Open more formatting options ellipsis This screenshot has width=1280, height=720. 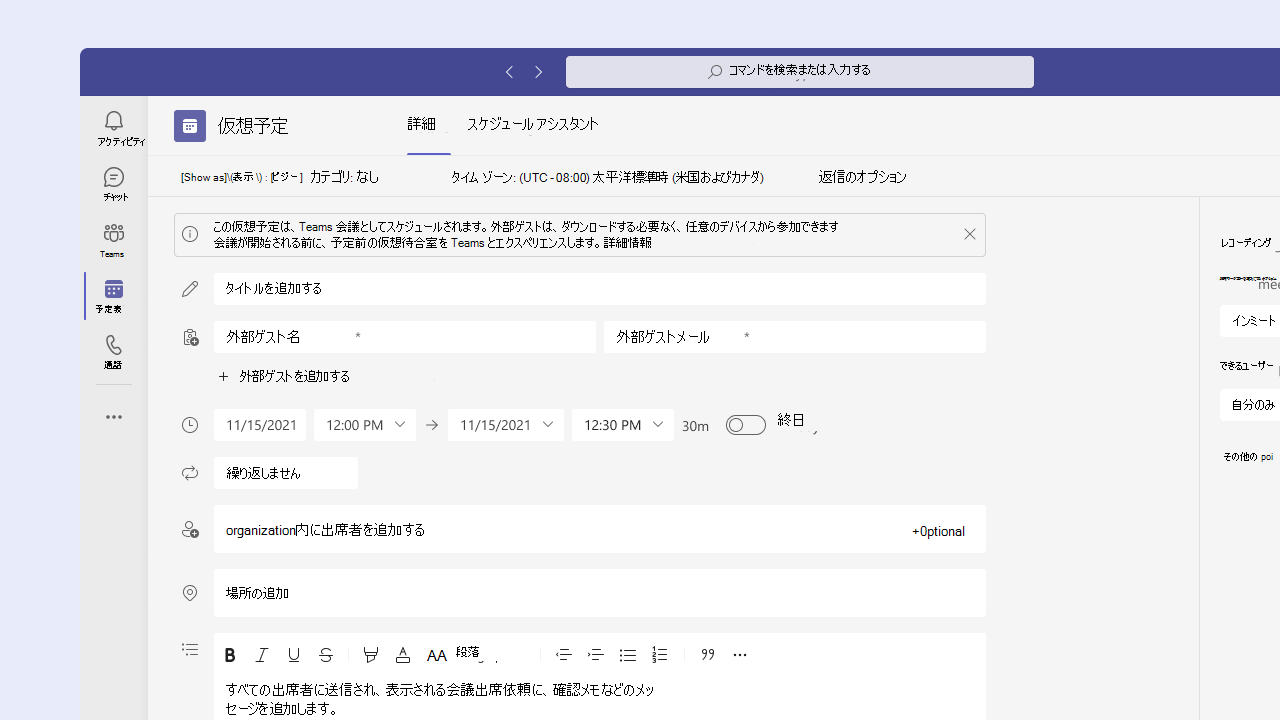[x=740, y=655]
